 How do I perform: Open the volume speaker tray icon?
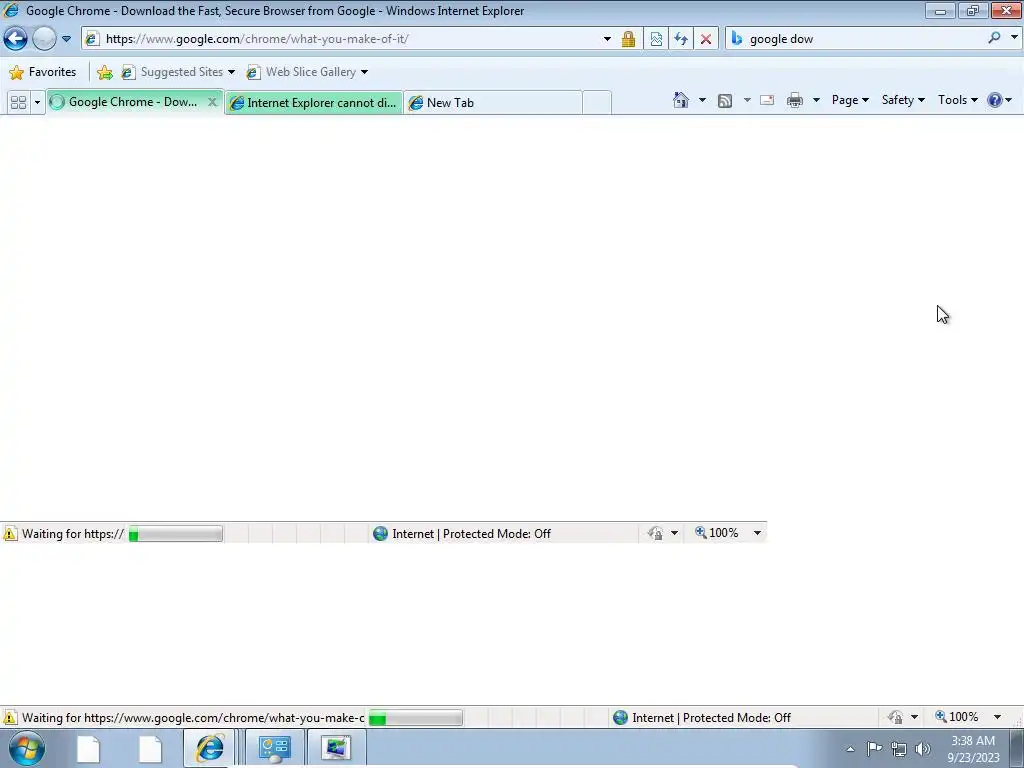click(x=923, y=749)
